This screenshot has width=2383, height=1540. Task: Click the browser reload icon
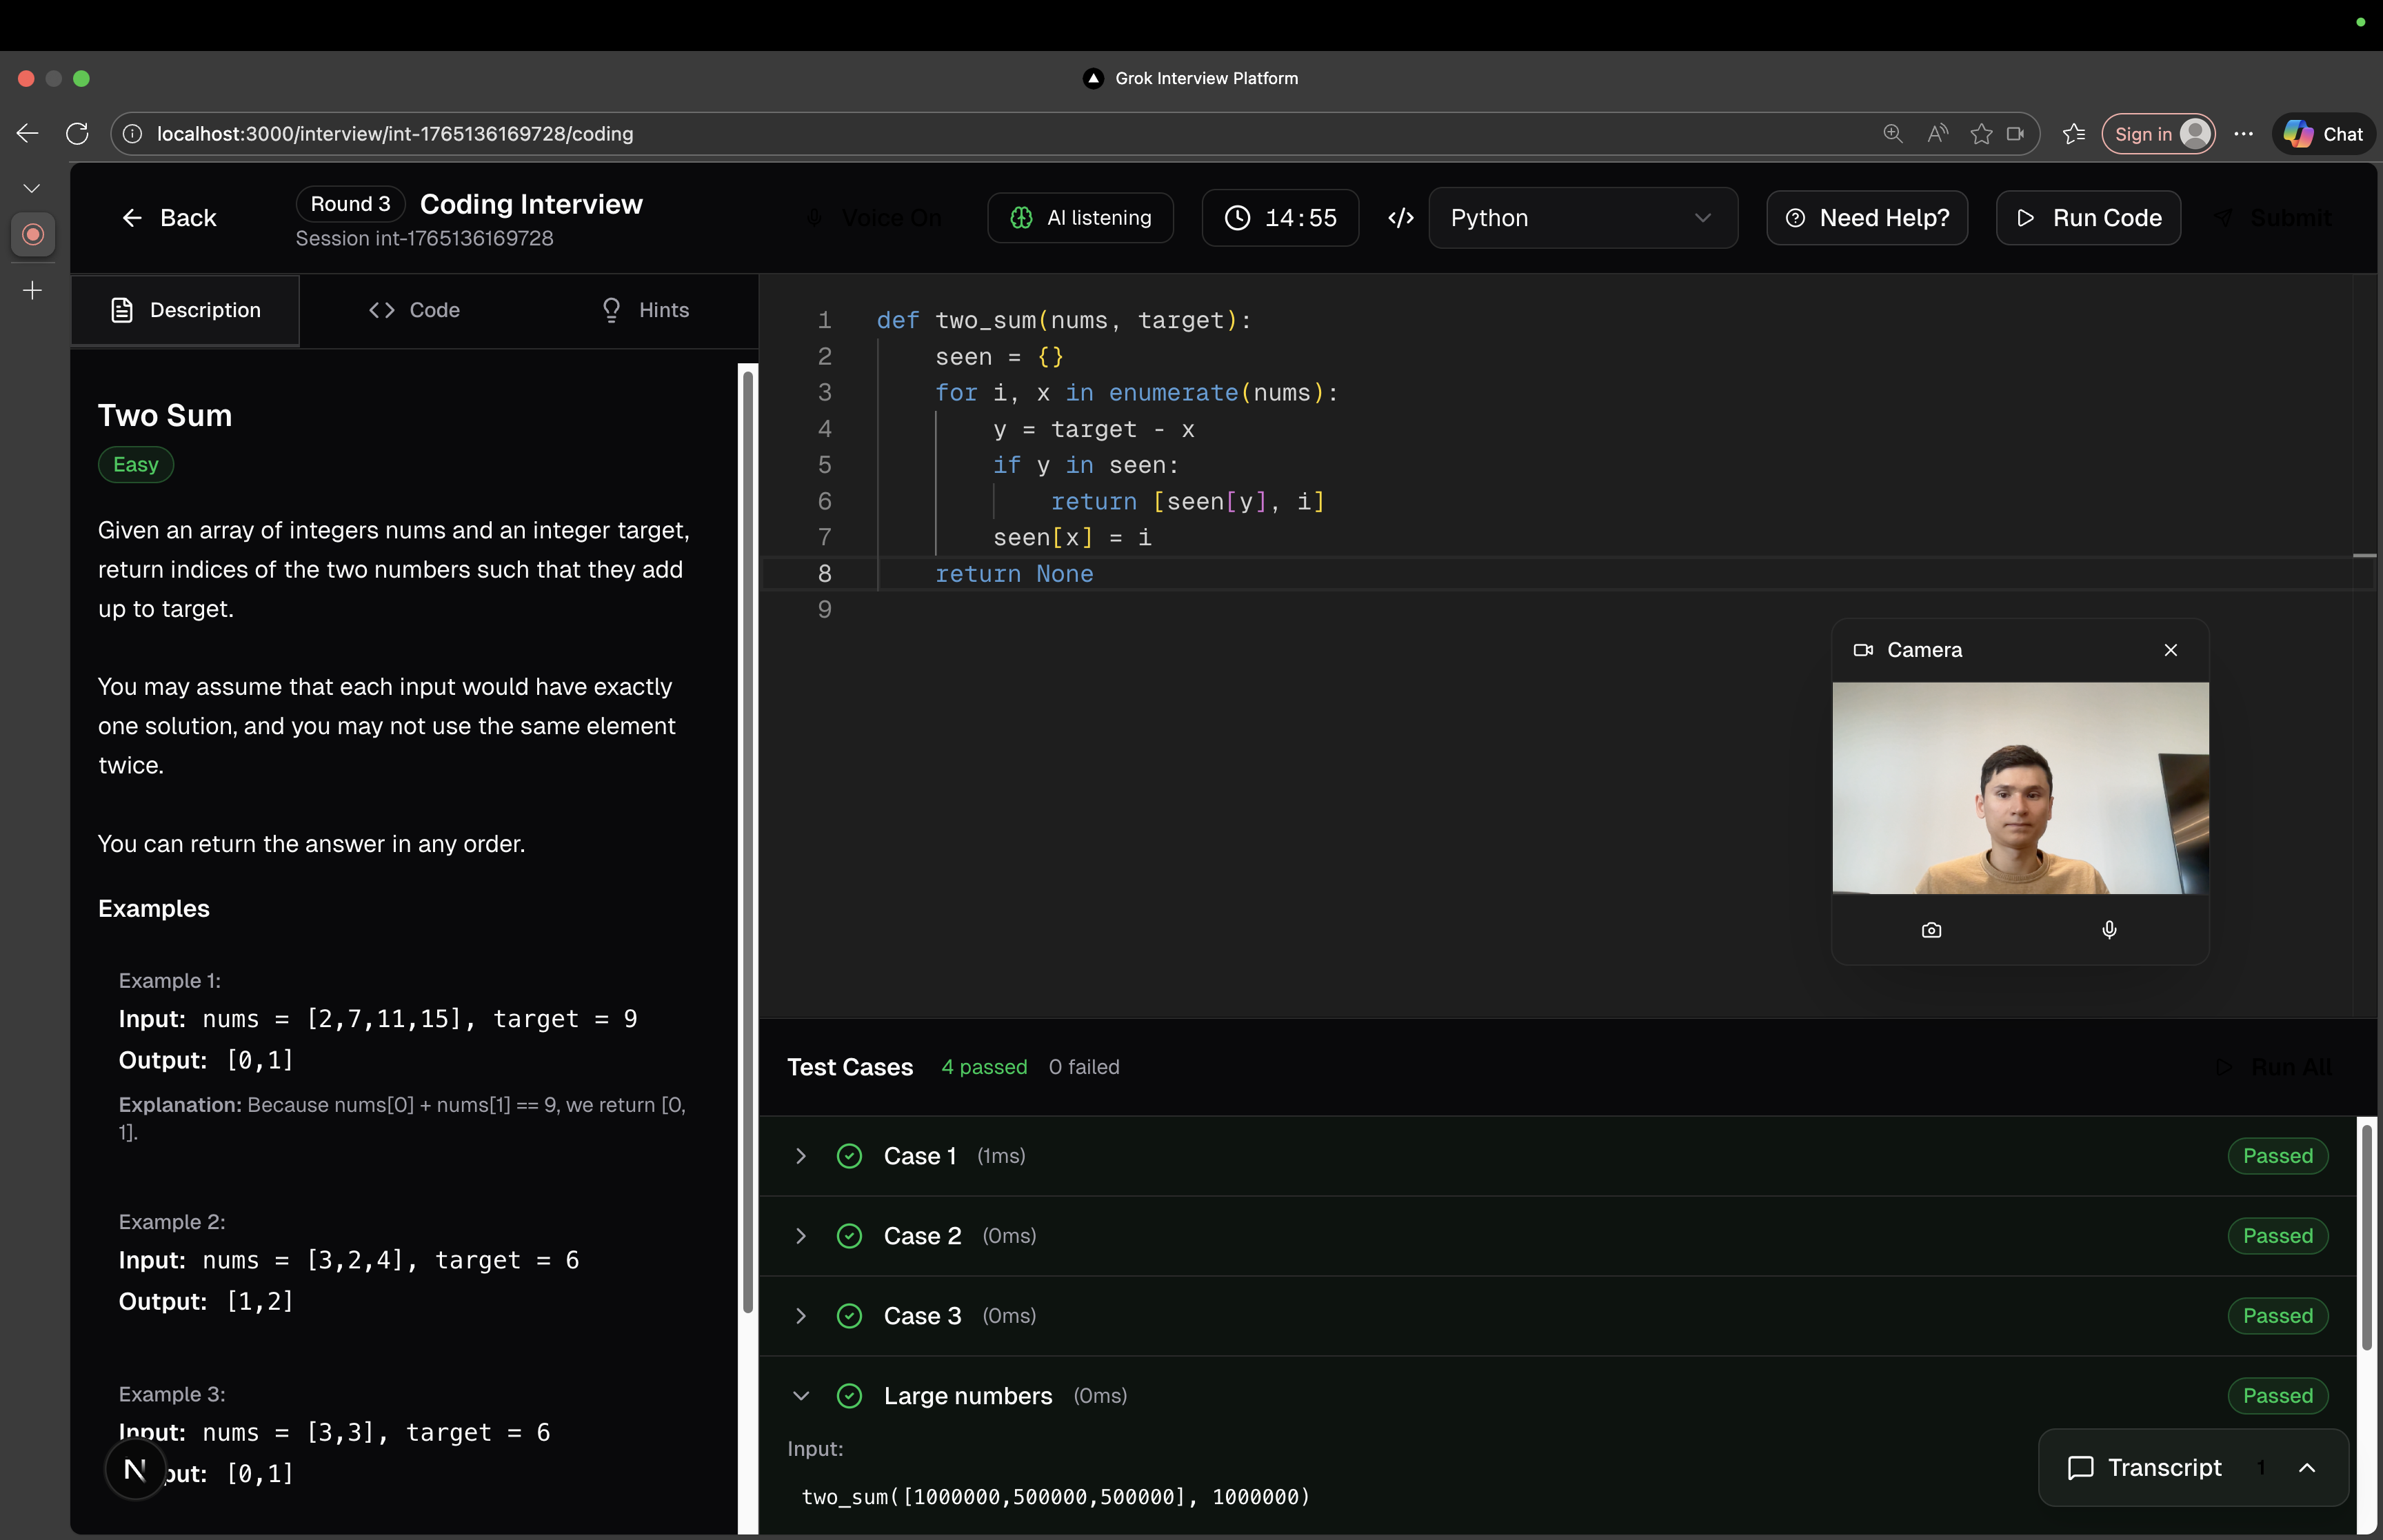(77, 133)
